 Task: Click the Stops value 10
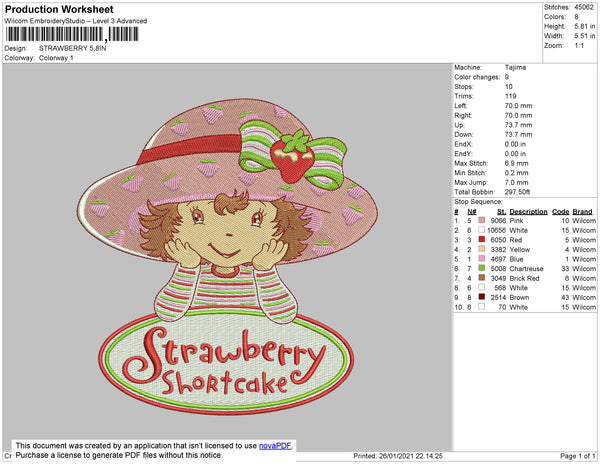point(509,86)
